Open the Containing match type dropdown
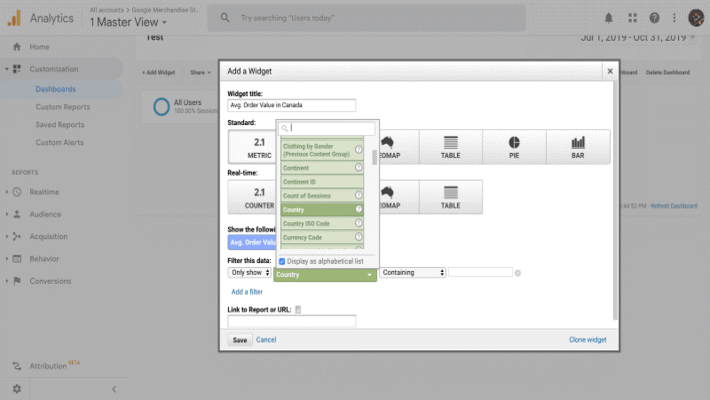This screenshot has width=710, height=400. tap(412, 272)
